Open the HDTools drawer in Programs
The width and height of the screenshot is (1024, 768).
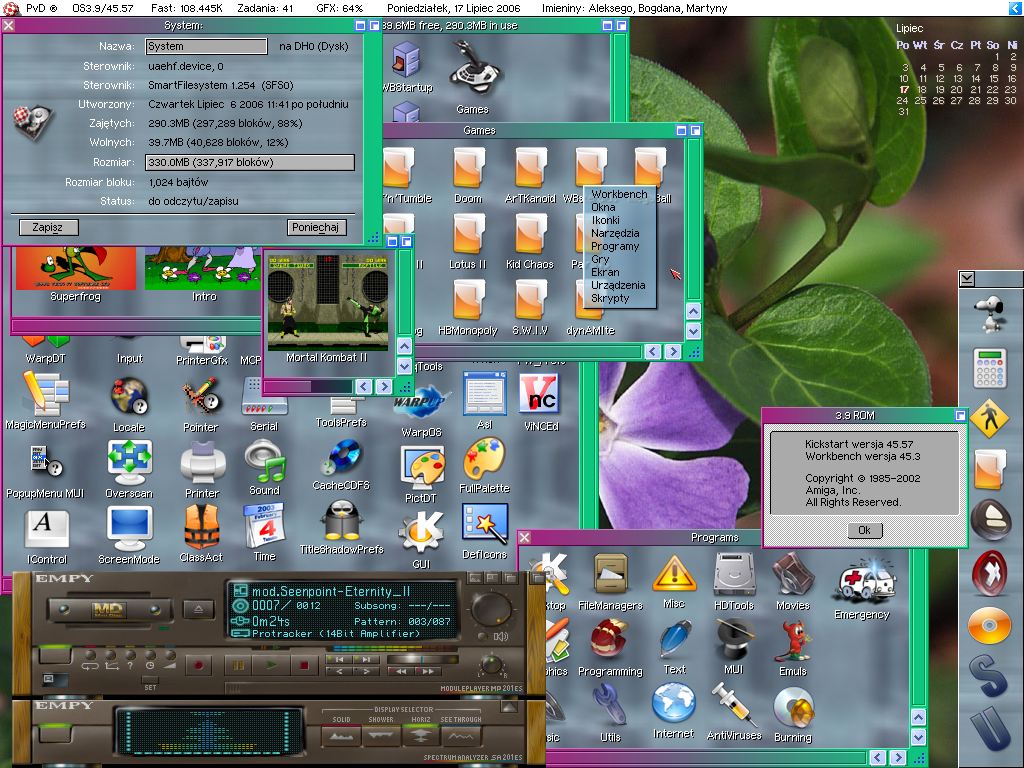pos(734,575)
